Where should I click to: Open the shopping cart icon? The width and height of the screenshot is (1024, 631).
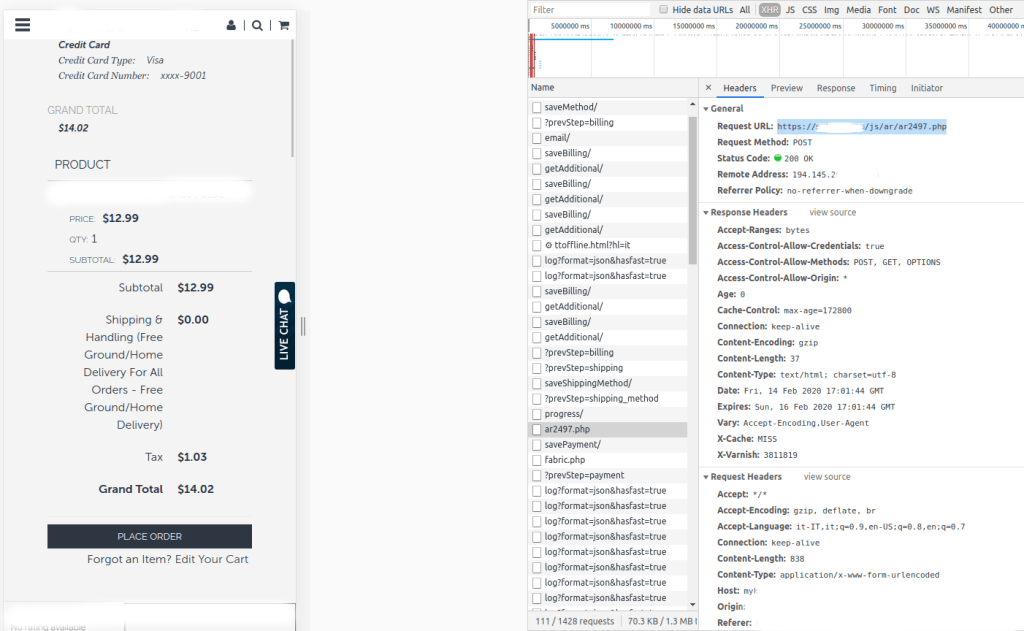pos(284,26)
